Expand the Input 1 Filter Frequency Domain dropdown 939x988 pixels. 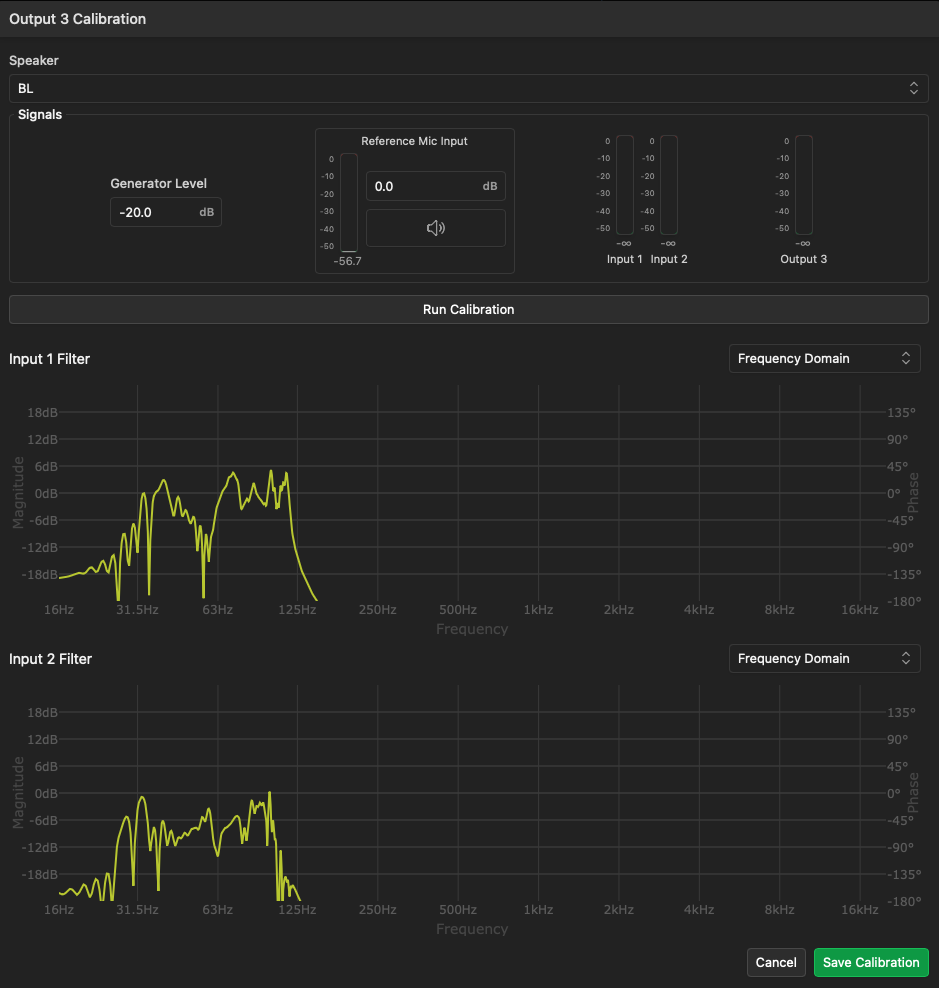tap(824, 359)
